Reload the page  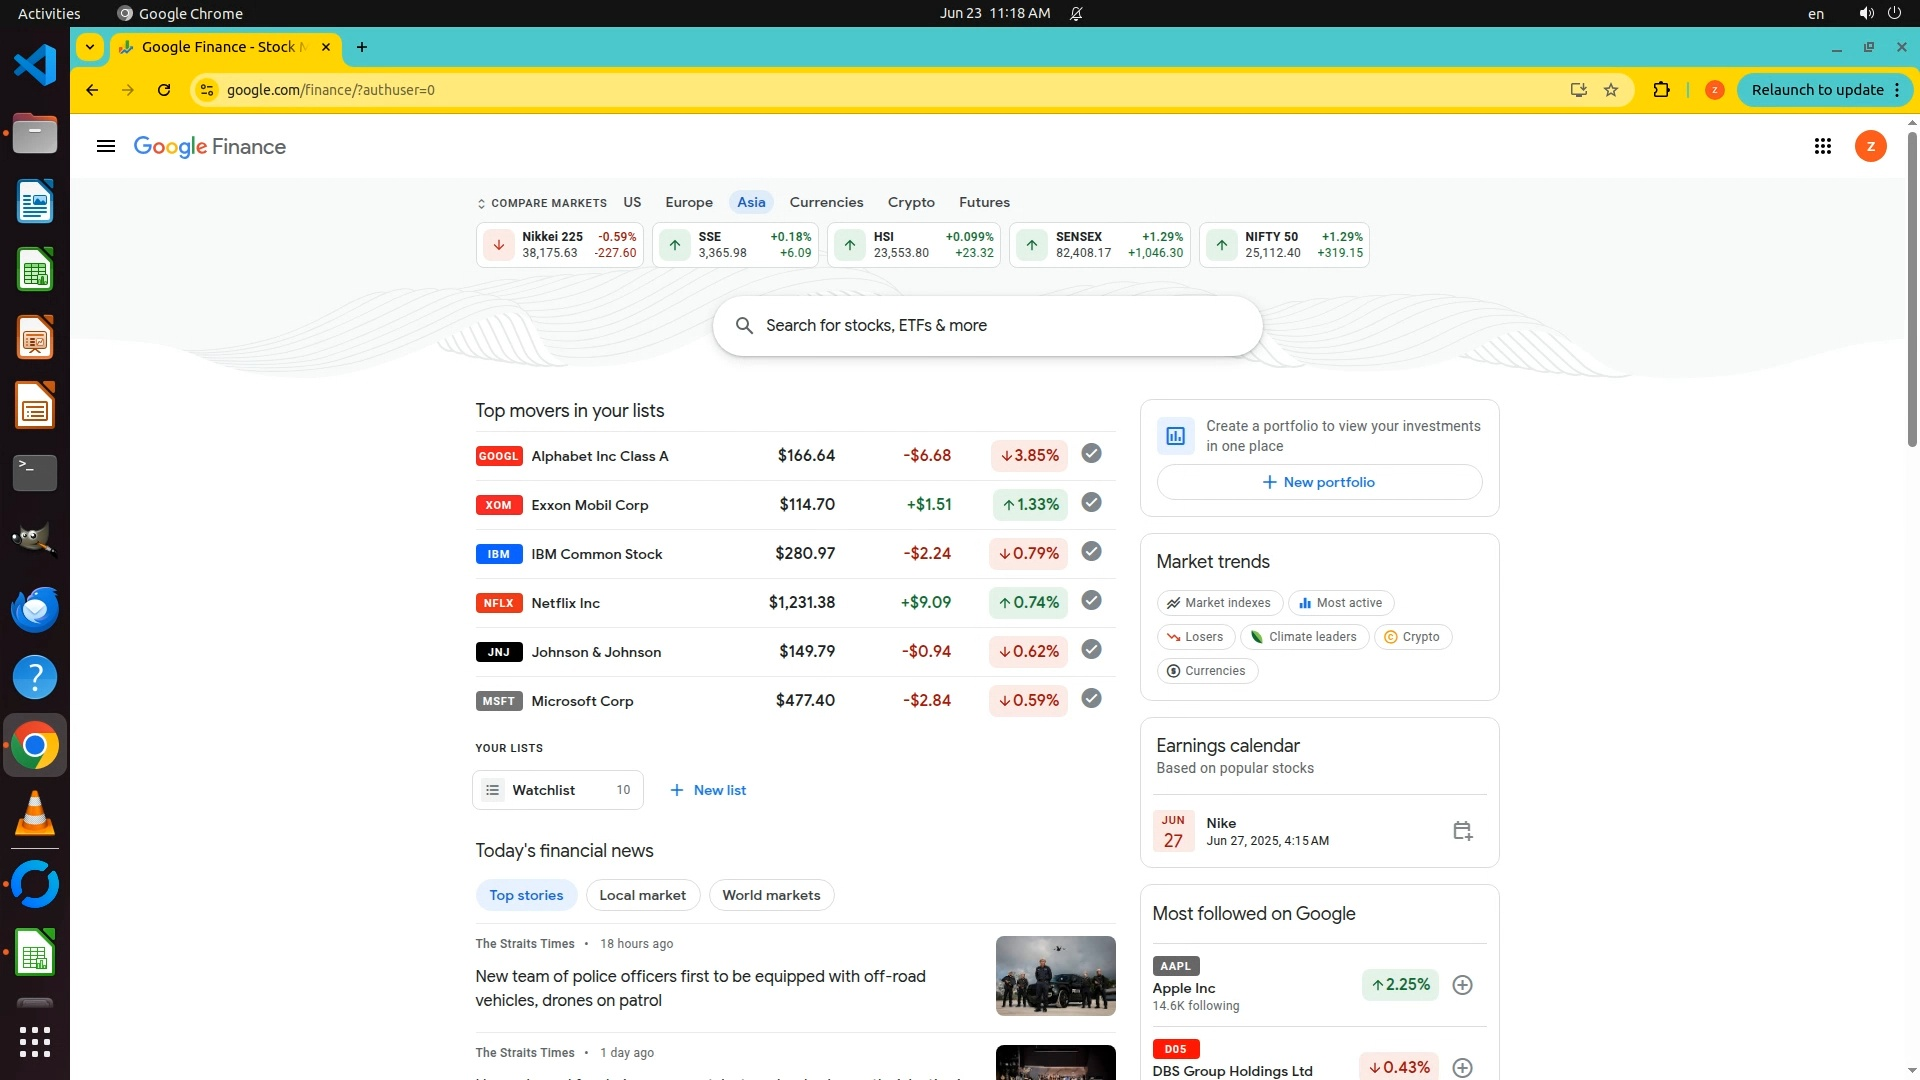(x=164, y=90)
